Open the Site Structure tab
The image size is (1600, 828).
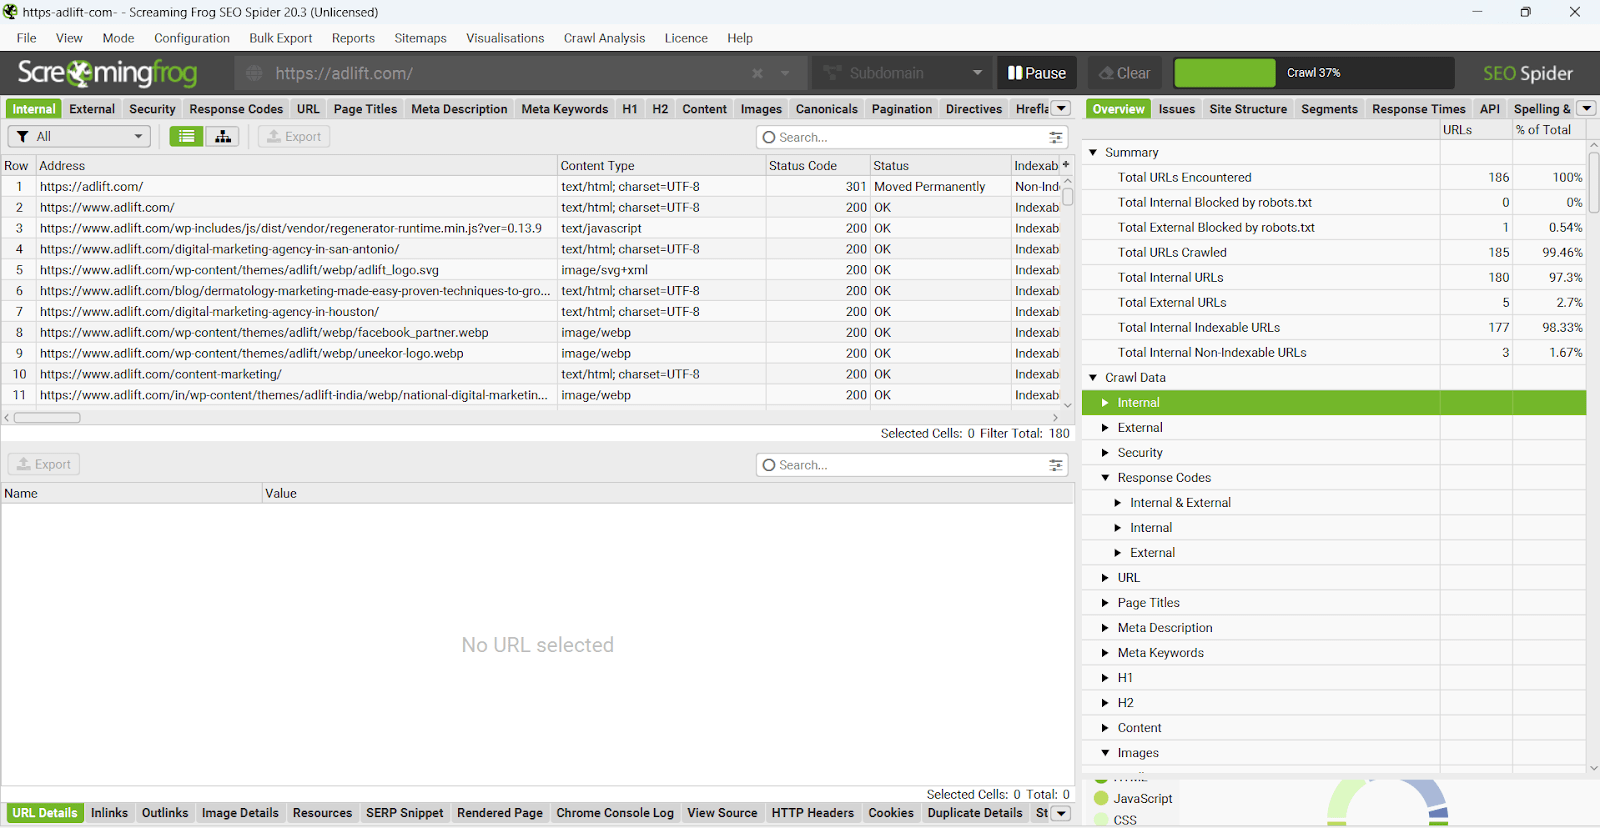tap(1247, 109)
